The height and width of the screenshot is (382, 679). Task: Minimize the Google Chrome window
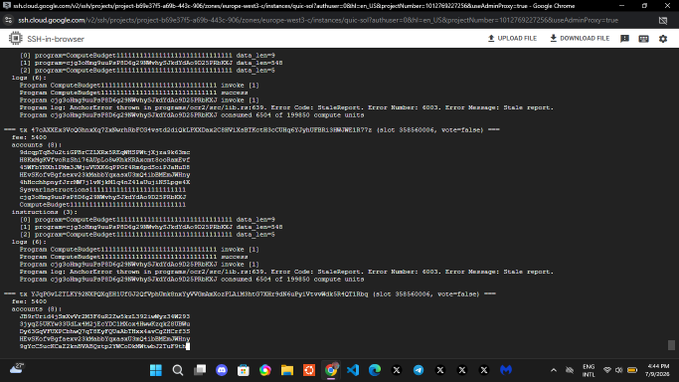coord(622,6)
